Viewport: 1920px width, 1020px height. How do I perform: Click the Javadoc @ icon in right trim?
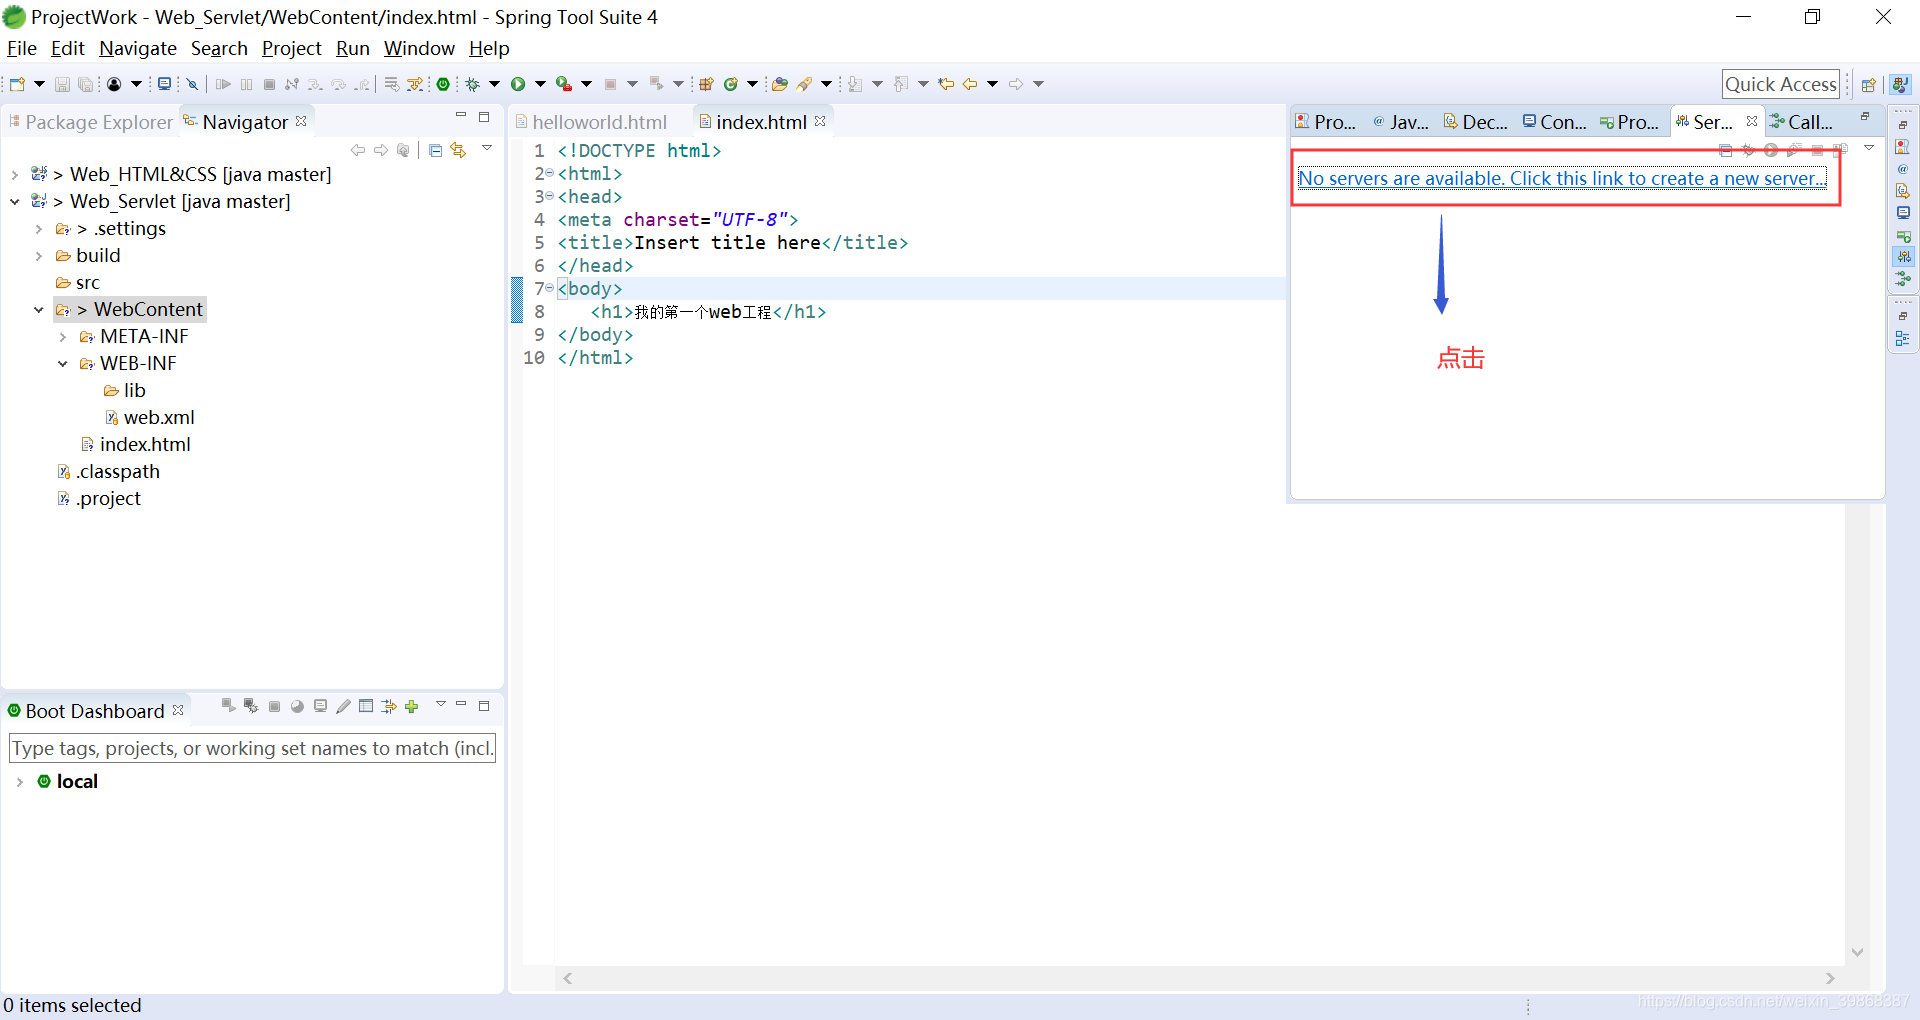[1903, 168]
